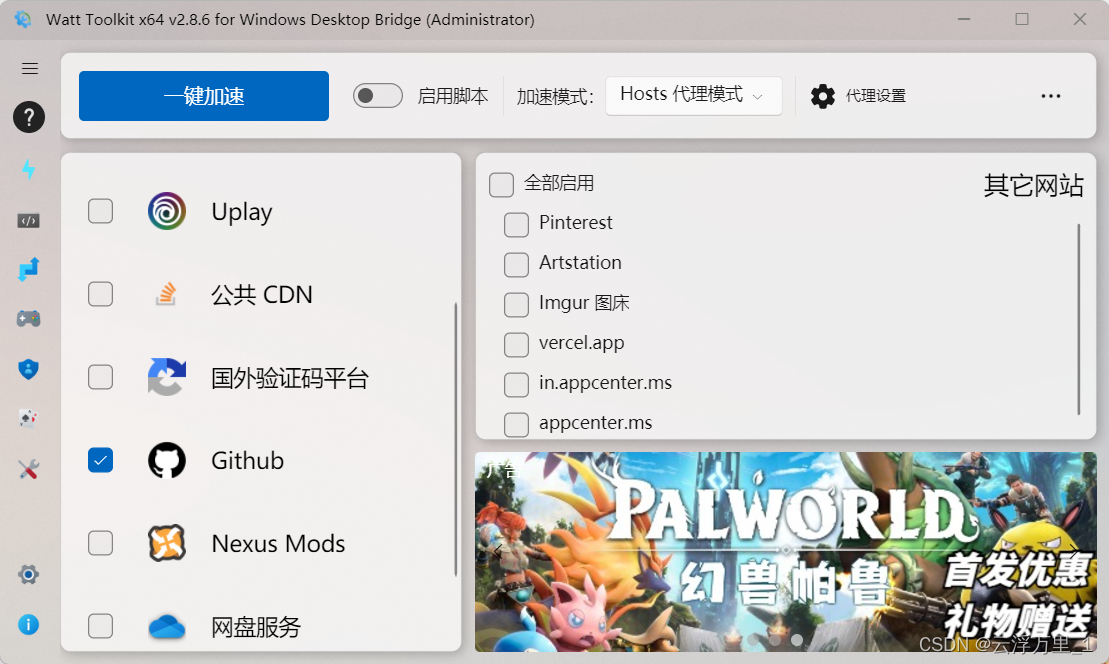The width and height of the screenshot is (1109, 664).
Task: Open the blue info about icon
Action: pyautogui.click(x=28, y=624)
